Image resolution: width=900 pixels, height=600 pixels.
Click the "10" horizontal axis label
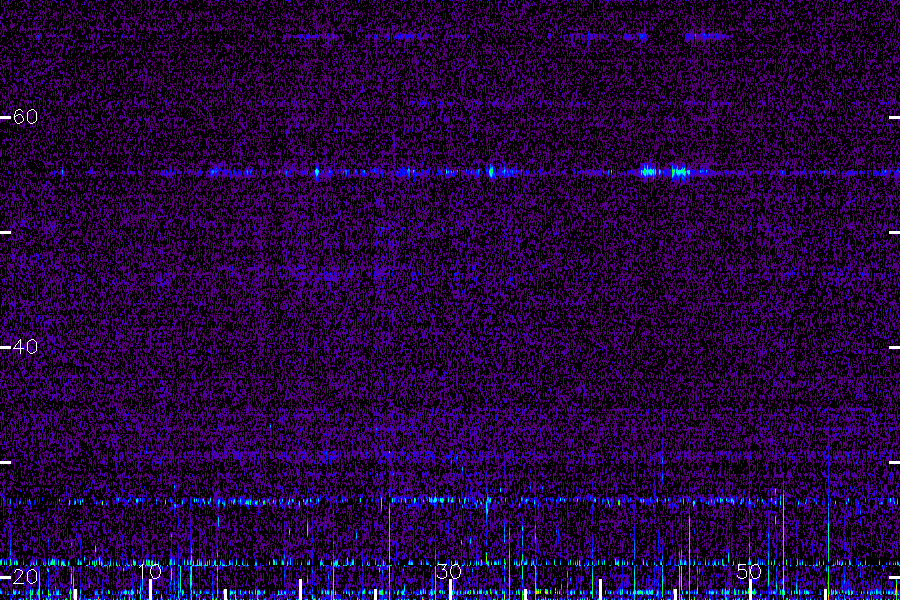150,571
